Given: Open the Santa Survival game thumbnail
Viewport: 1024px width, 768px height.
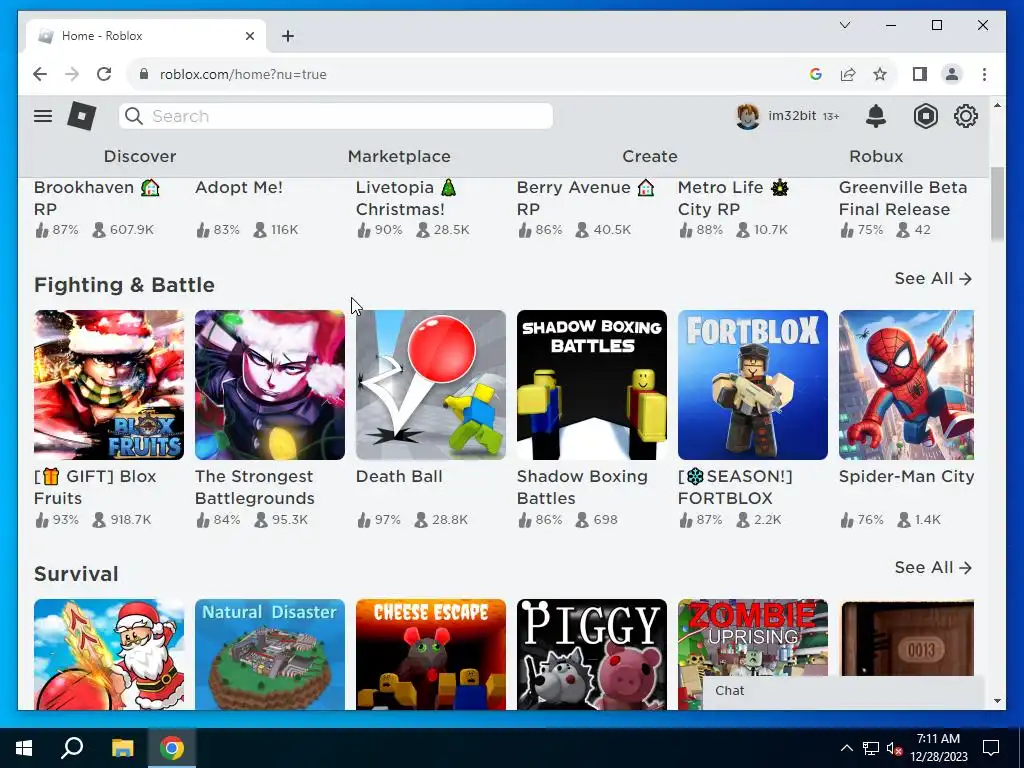Looking at the screenshot, I should click(x=109, y=654).
